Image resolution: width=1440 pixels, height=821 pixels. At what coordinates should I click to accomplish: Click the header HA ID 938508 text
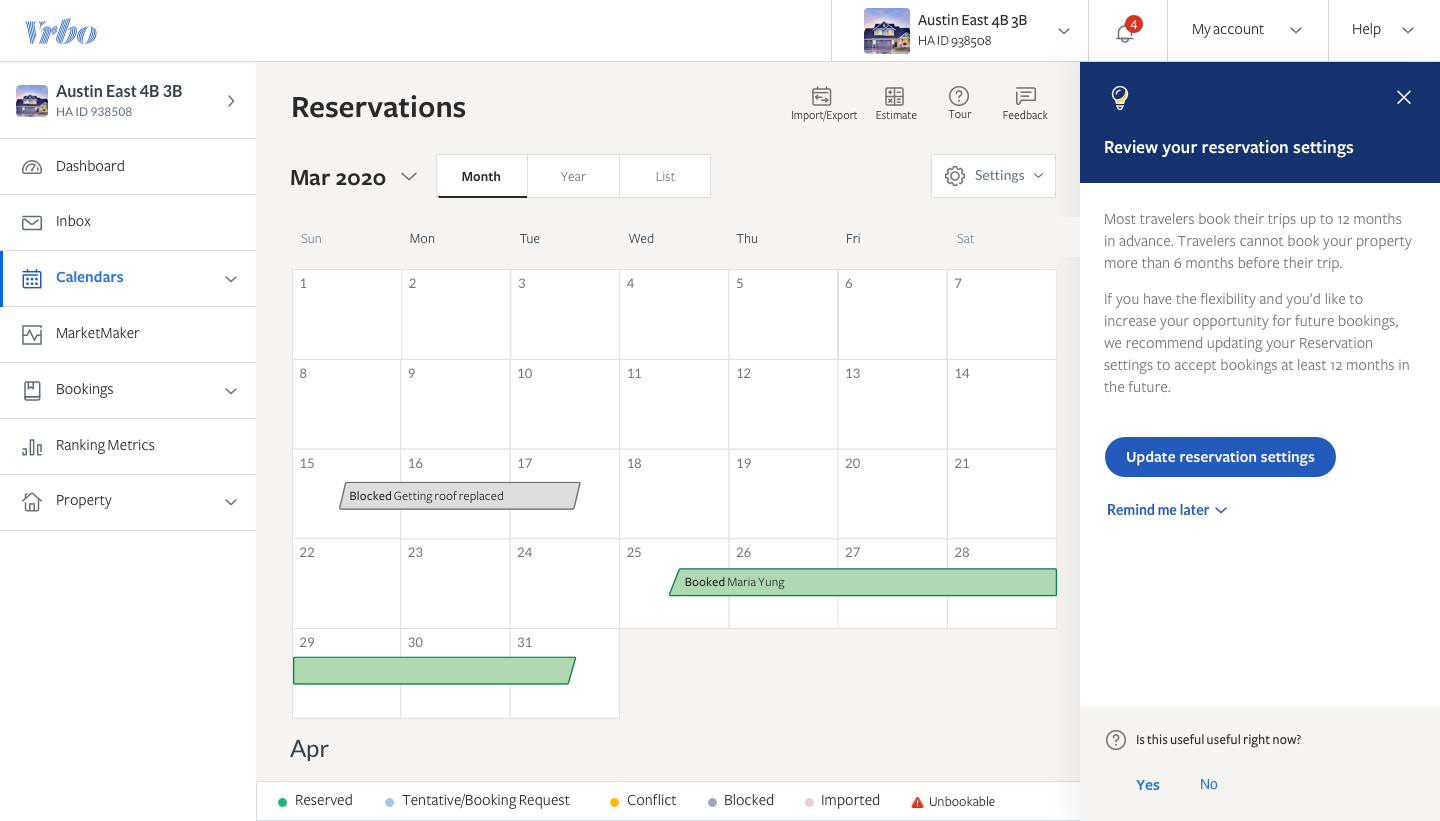click(954, 41)
